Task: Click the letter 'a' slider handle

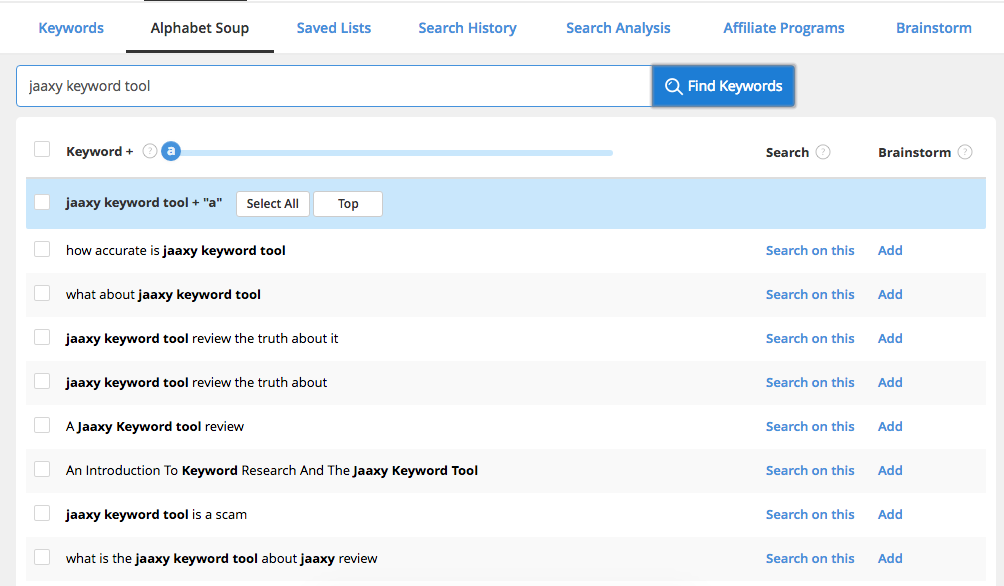Action: pos(171,151)
